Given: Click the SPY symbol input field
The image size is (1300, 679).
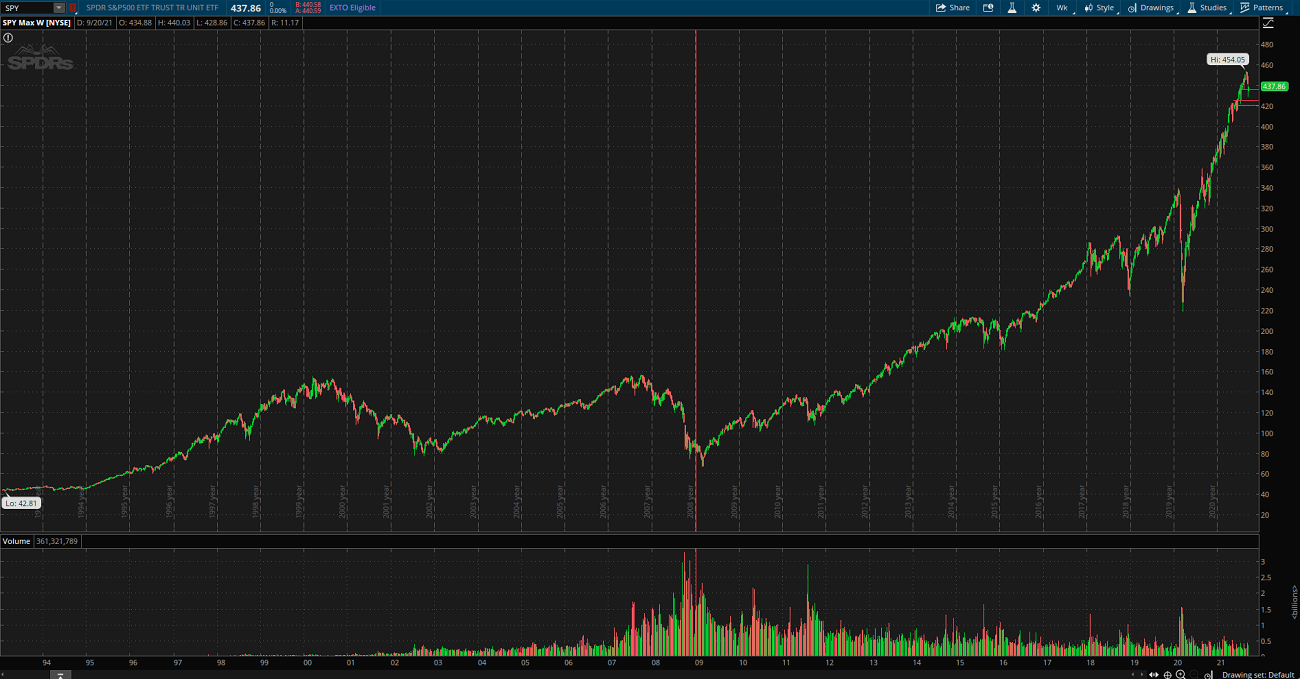Looking at the screenshot, I should tap(27, 8).
